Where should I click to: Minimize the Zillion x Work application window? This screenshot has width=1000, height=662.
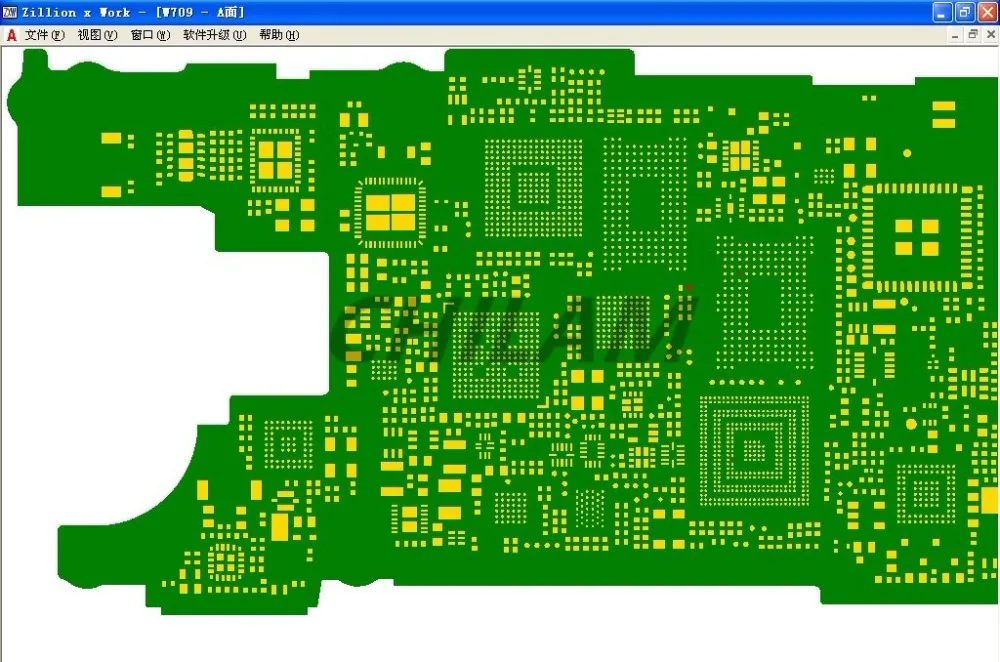[x=942, y=12]
